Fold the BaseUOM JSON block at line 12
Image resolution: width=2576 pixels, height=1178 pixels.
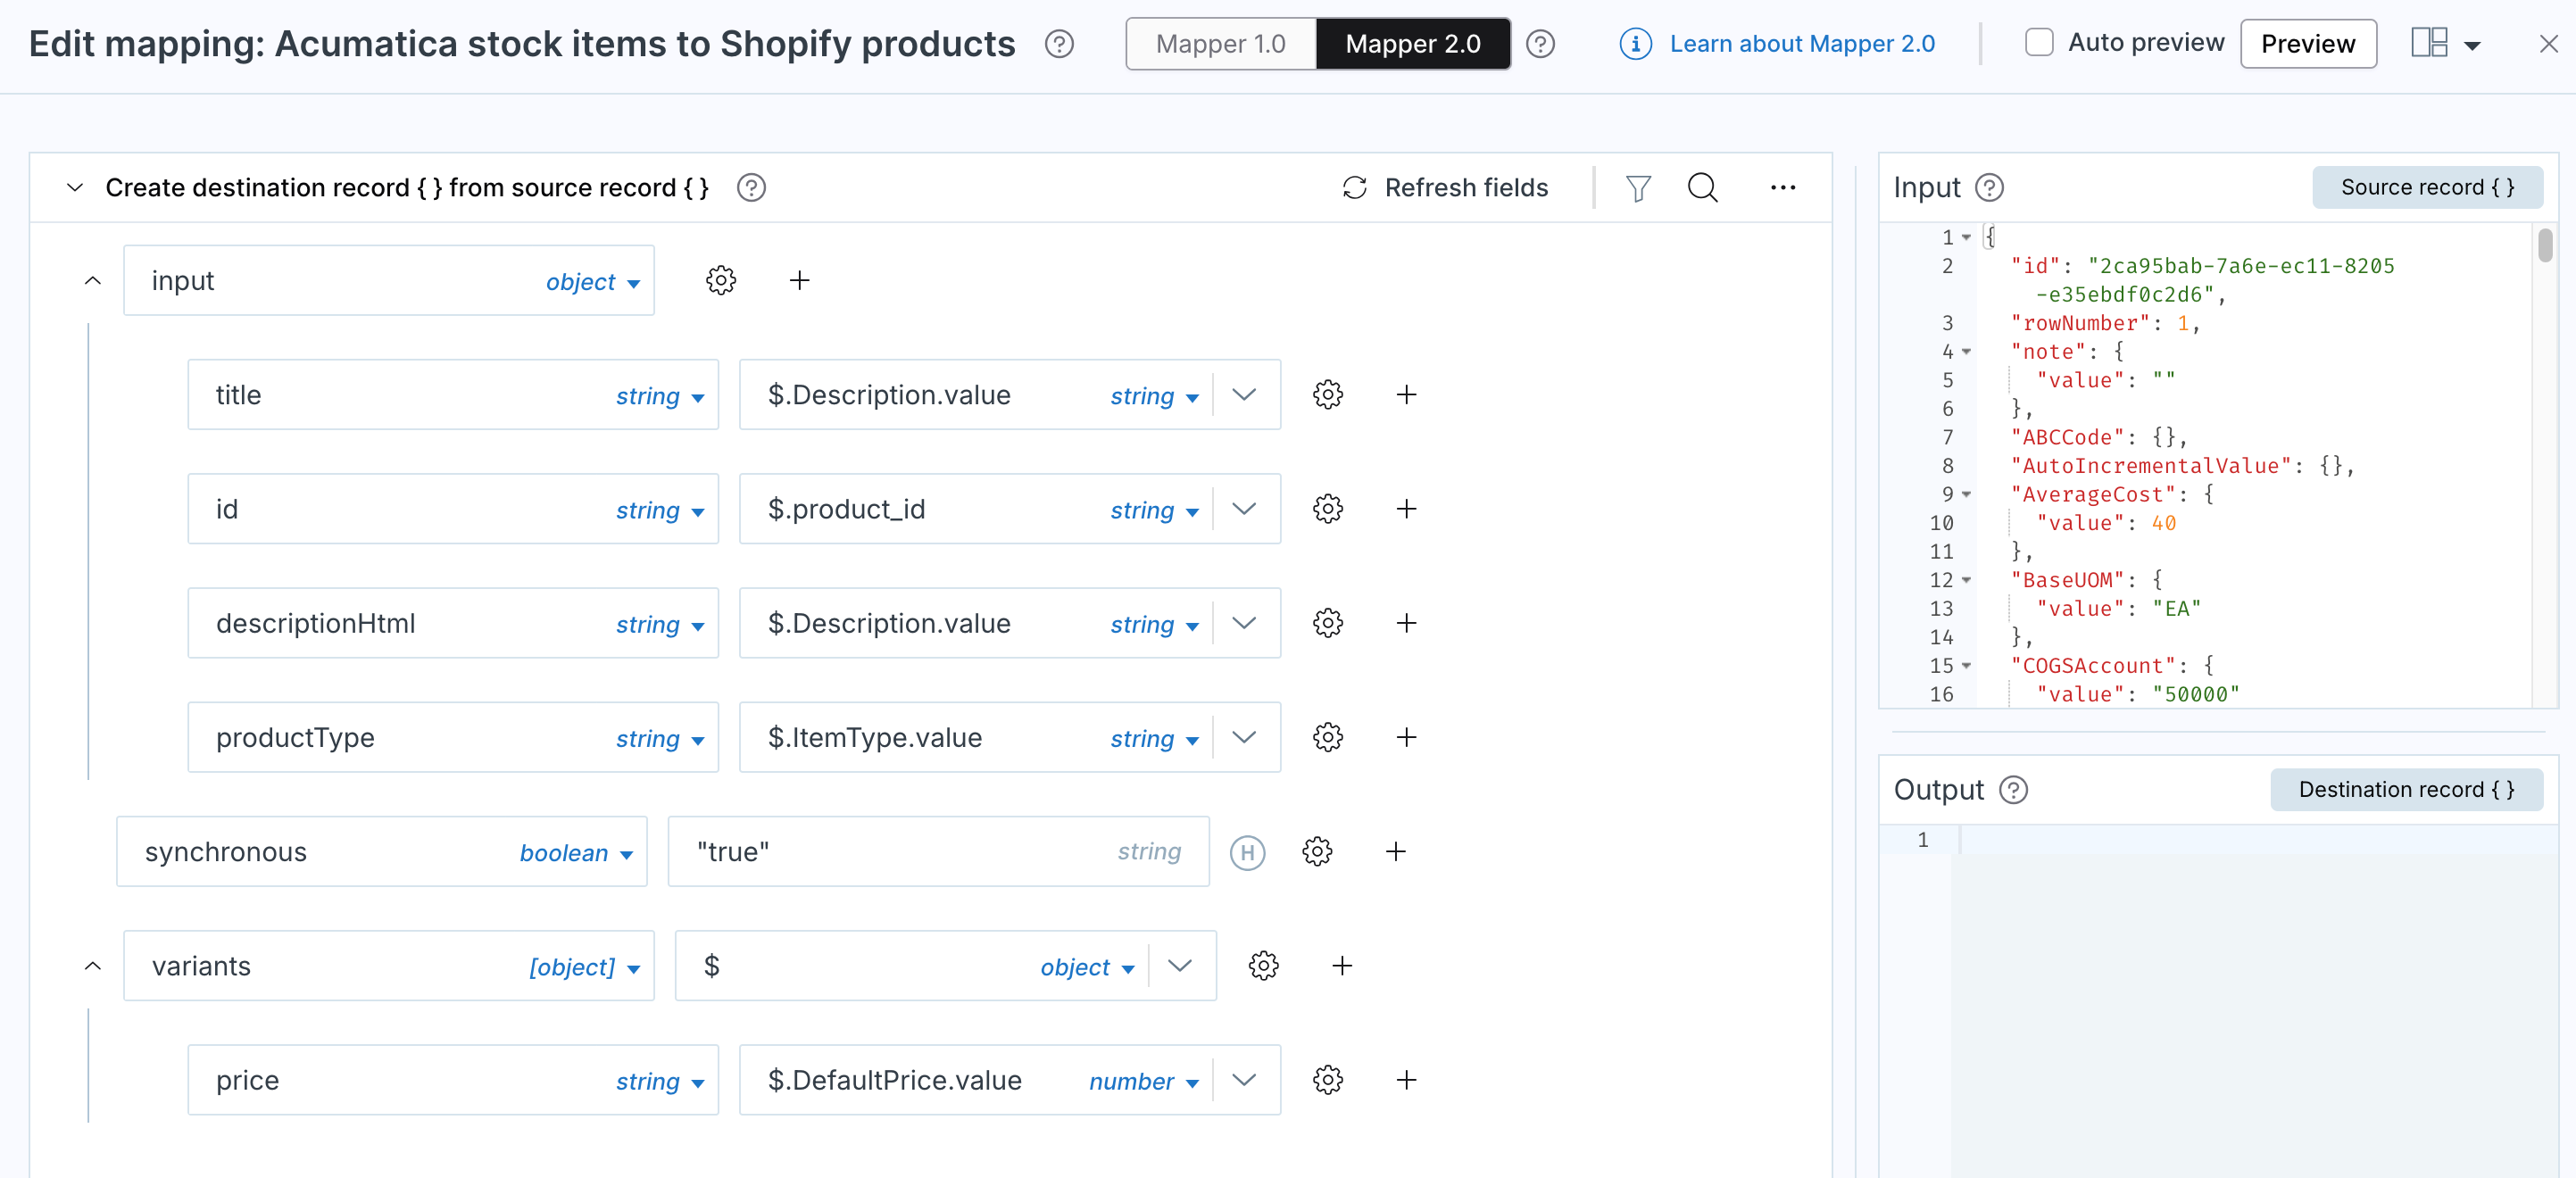[x=1966, y=580]
